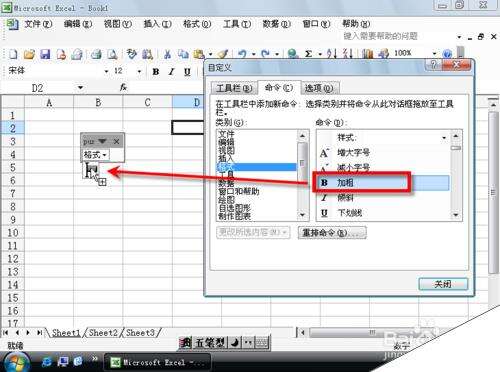Viewport: 500px width, 372px height.
Task: Click the 关闭 button in dialog
Action: click(443, 284)
